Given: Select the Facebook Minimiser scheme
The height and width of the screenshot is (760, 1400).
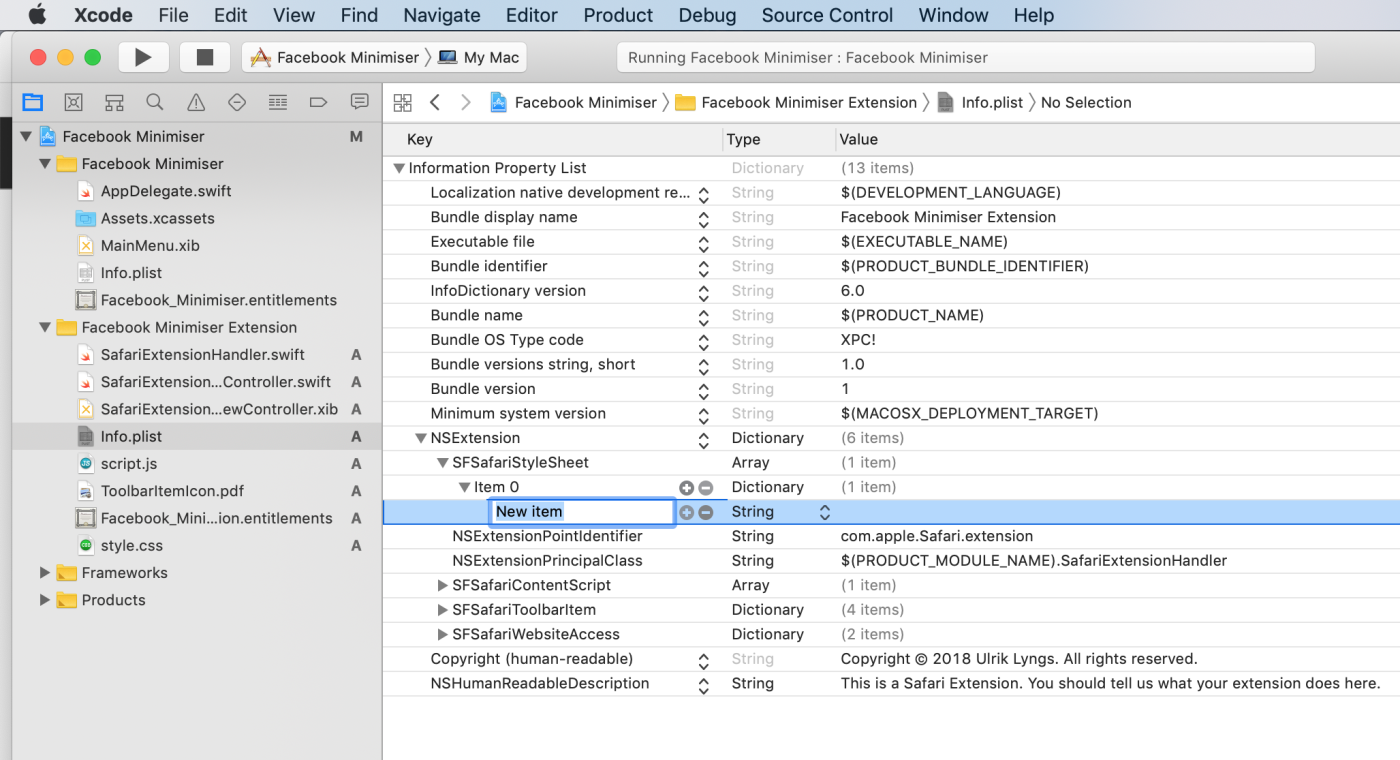Looking at the screenshot, I should 336,57.
